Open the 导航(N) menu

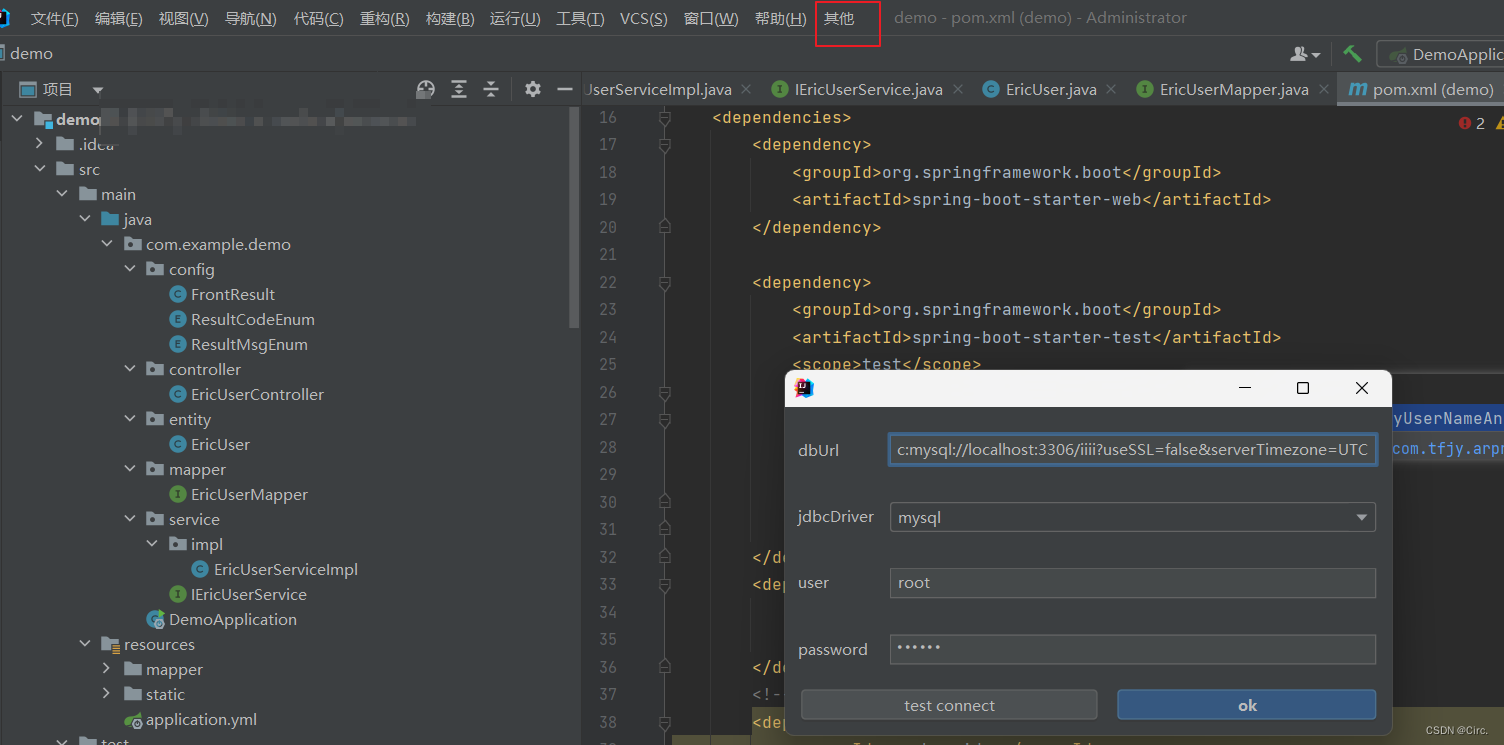click(250, 19)
